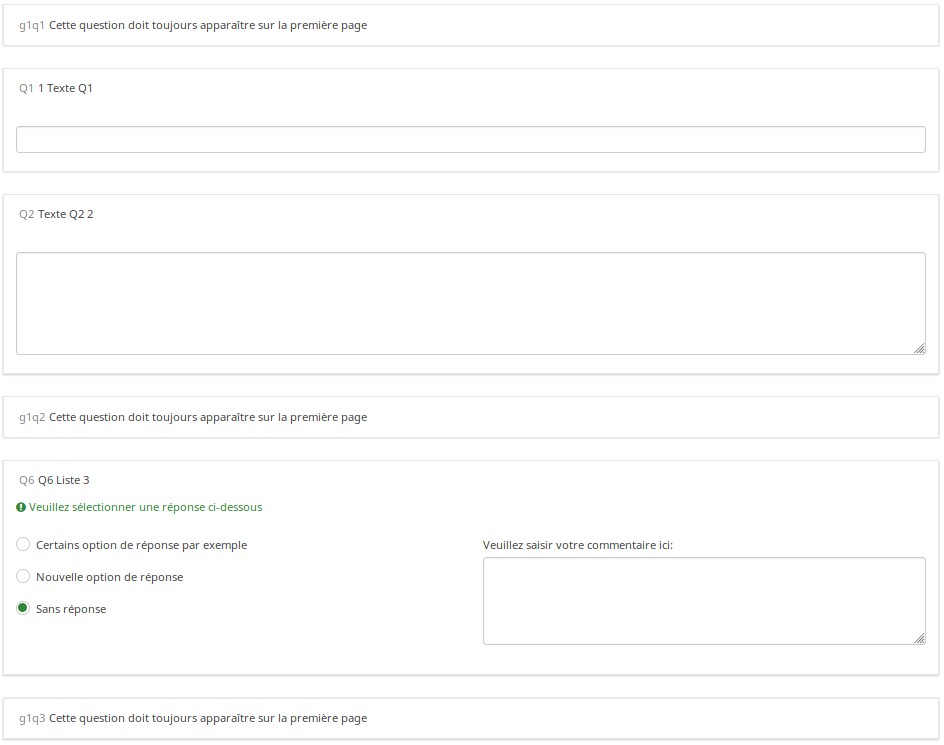Screen dimensions: 944x745
Task: Click the "Q6 Liste 3" question title
Action: [x=64, y=480]
